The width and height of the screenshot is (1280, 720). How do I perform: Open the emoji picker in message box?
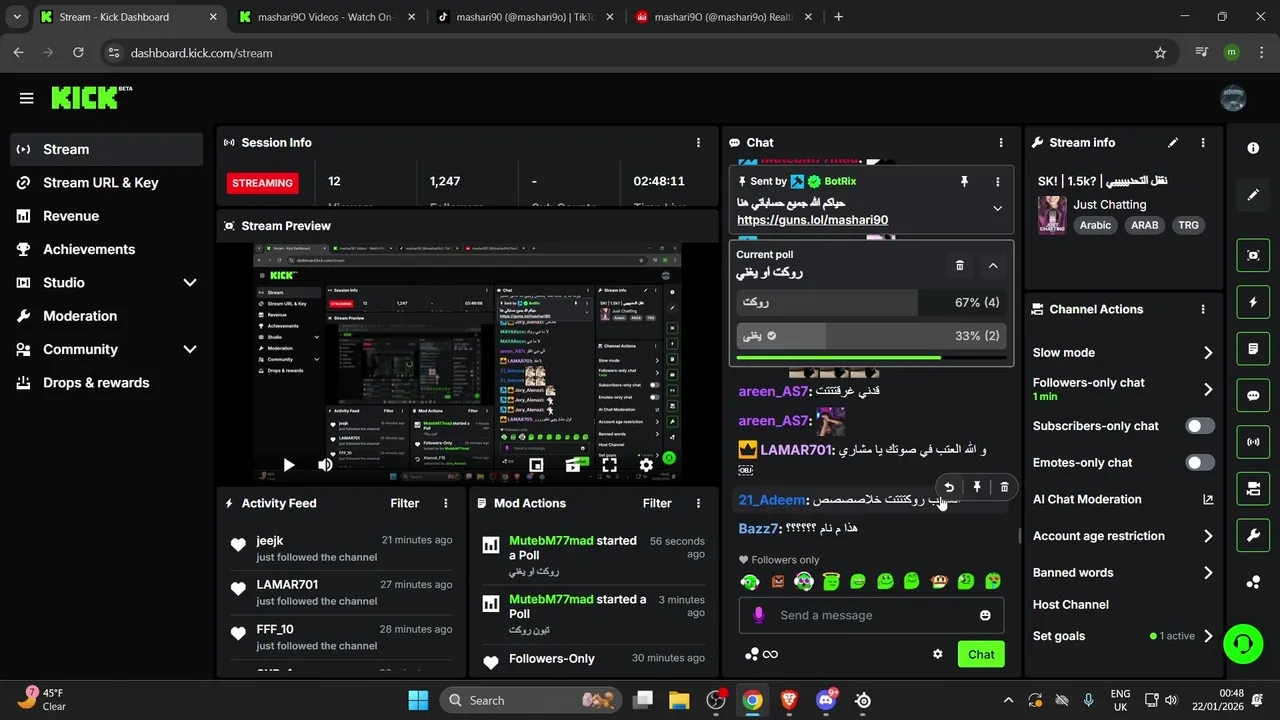(x=985, y=615)
